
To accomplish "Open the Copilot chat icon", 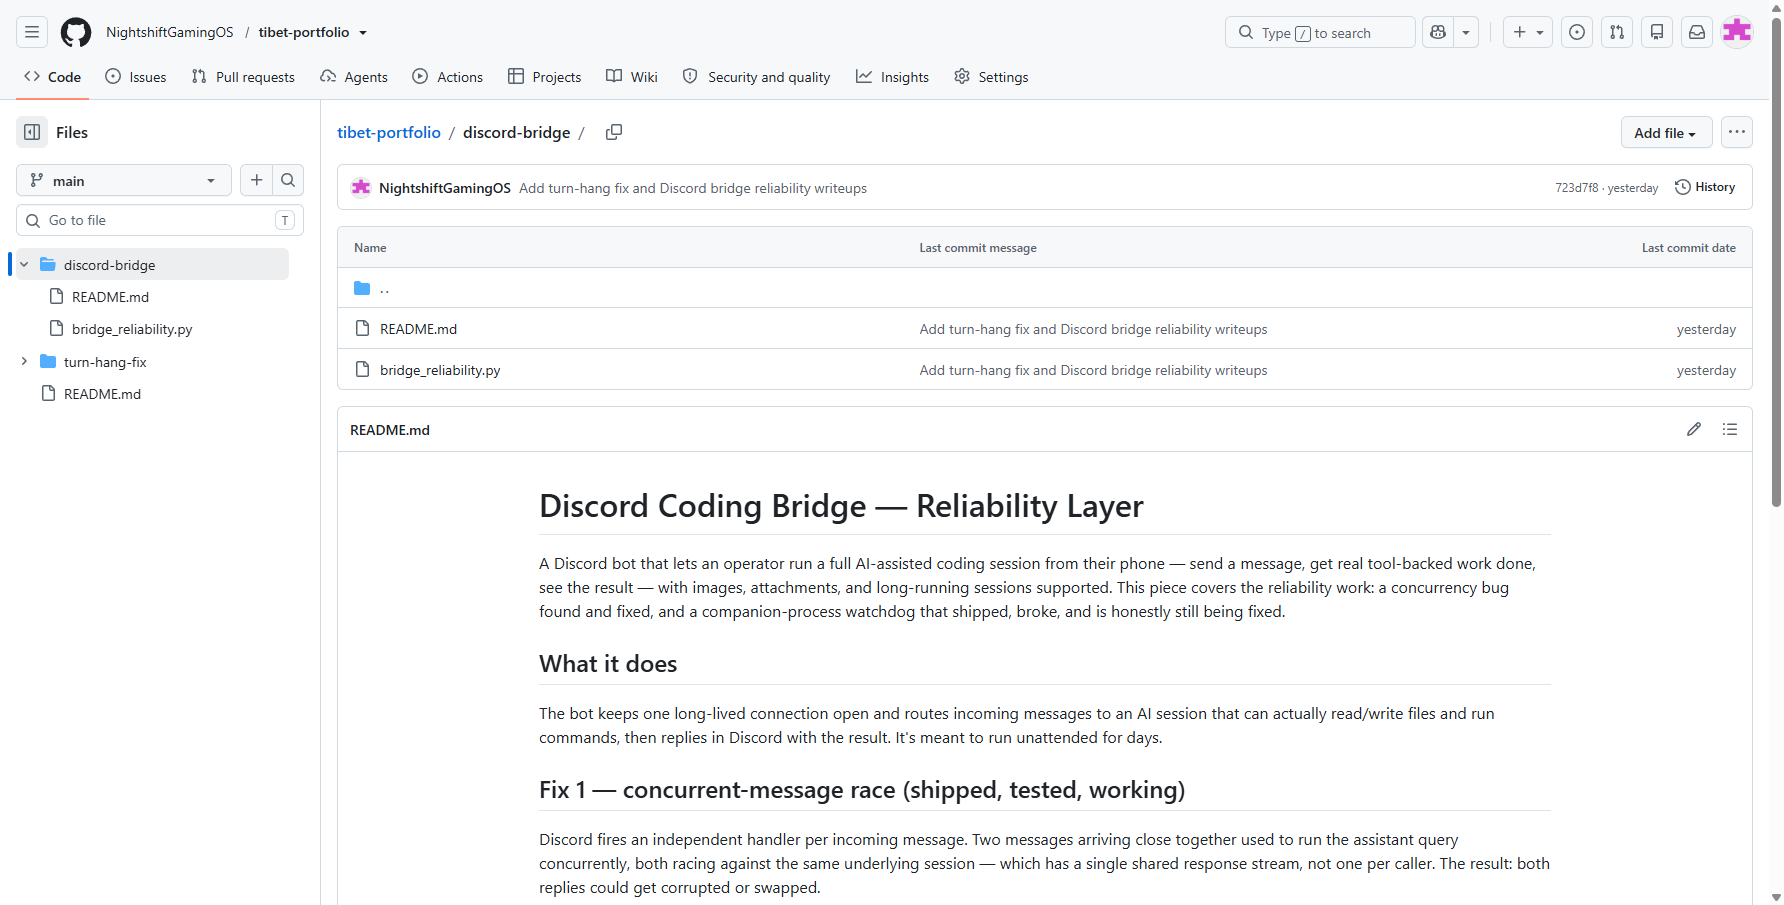I will coord(1438,32).
